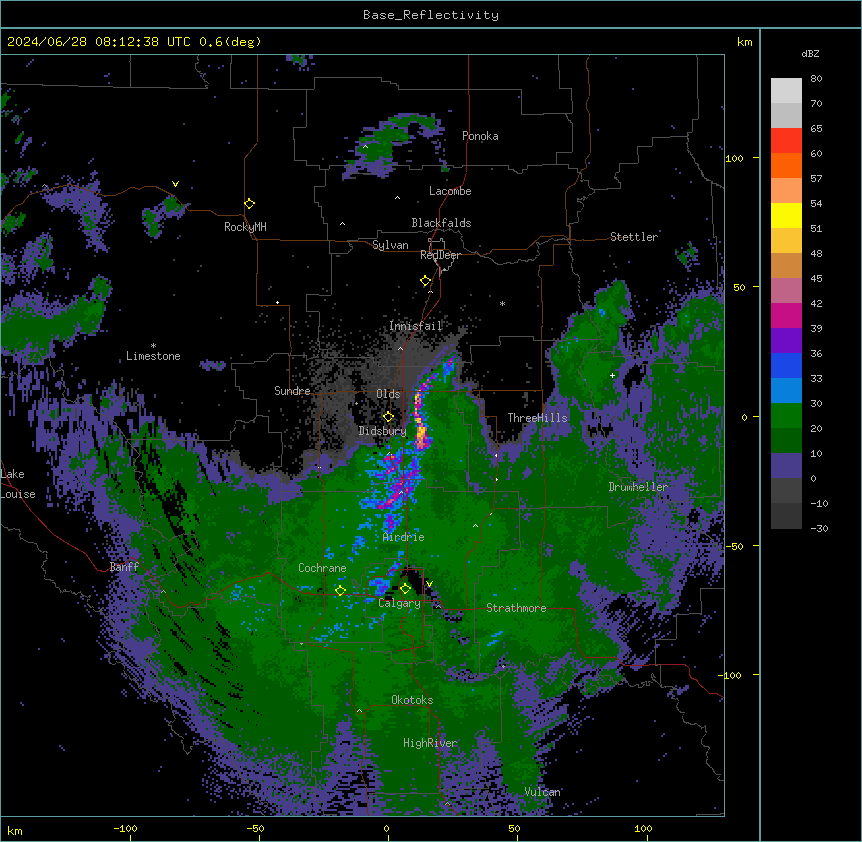Screen dimensions: 862x842
Task: Click the Limestone location label
Action: (153, 356)
